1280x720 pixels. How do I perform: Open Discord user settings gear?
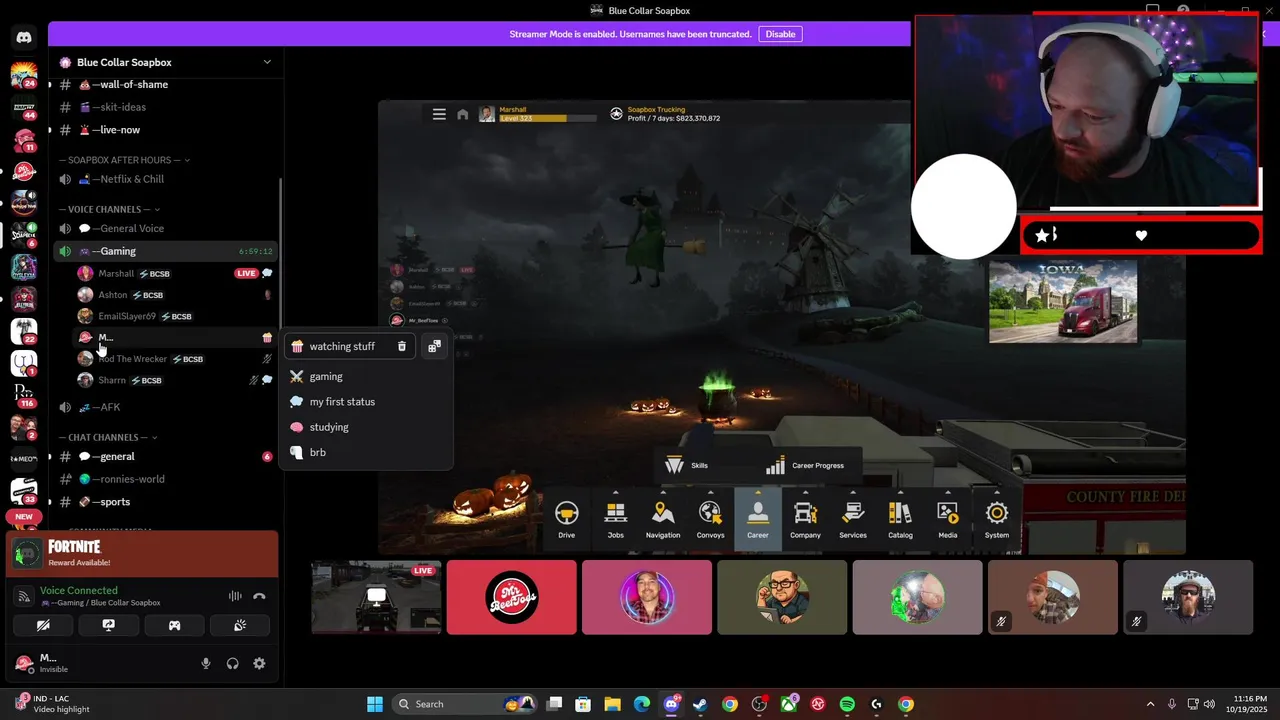(x=259, y=663)
